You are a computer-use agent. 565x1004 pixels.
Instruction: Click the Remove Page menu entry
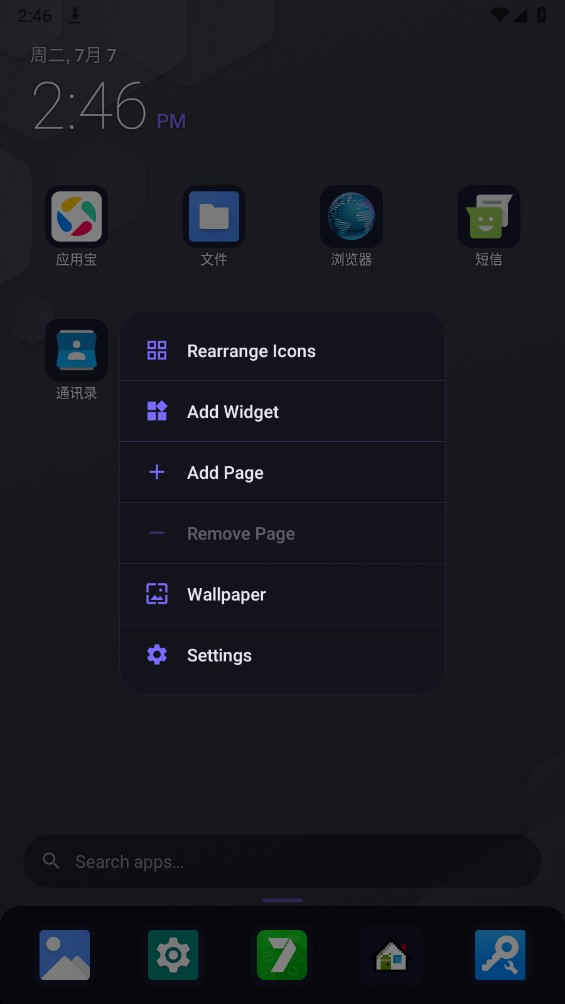coord(282,533)
